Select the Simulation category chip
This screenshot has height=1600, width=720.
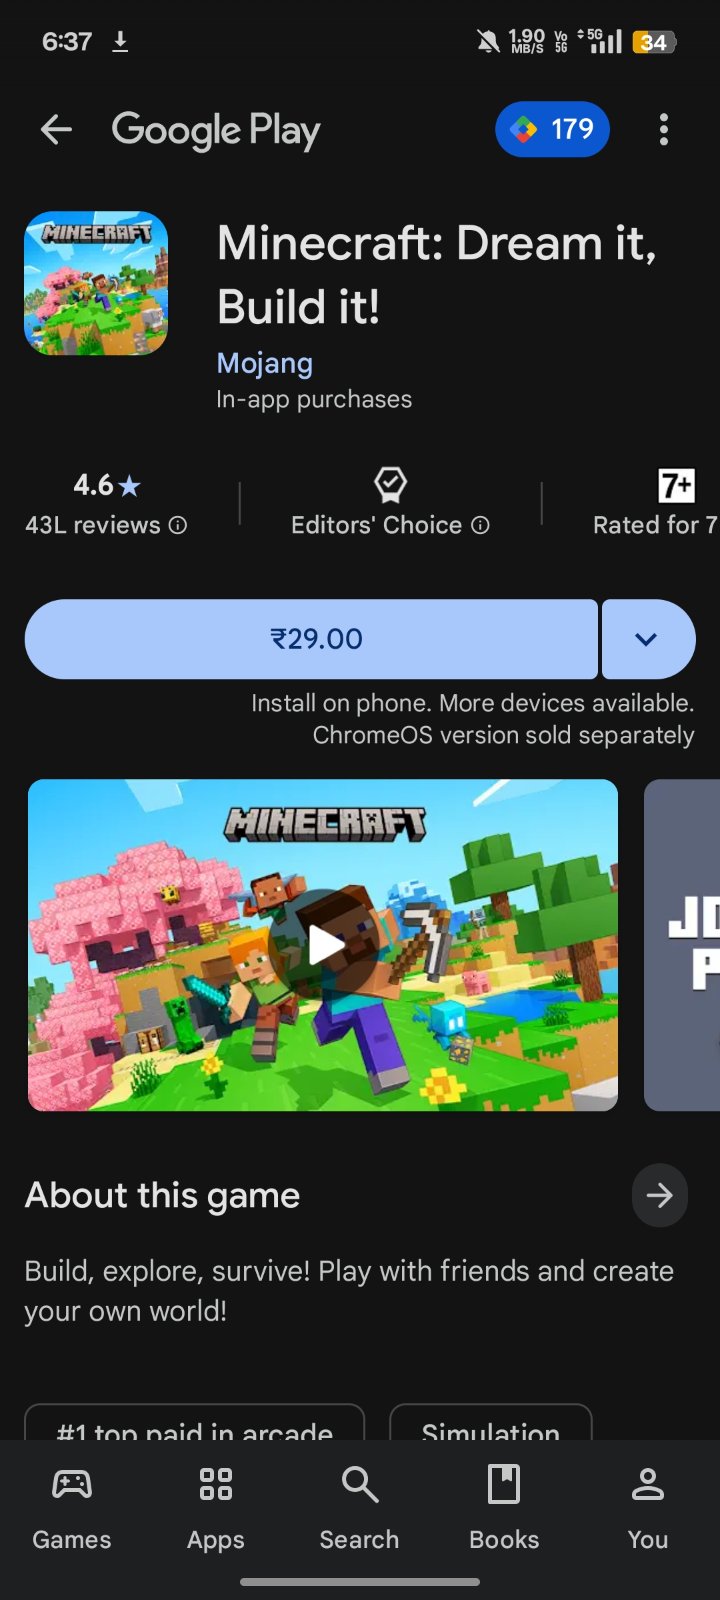click(491, 1423)
